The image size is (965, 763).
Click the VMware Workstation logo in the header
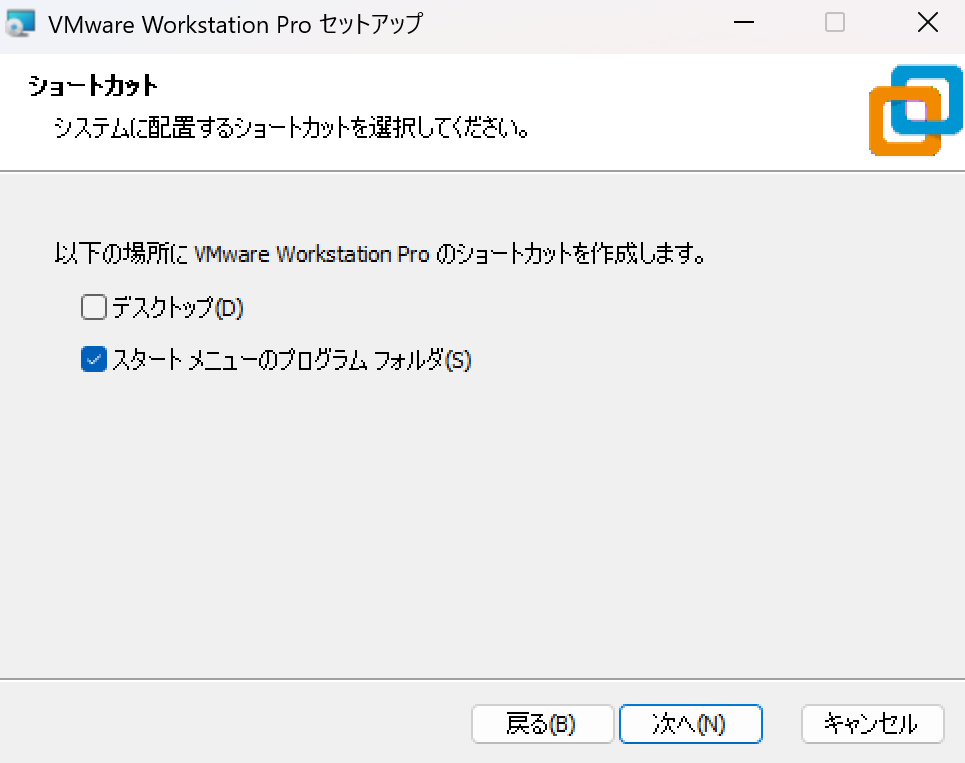coord(916,111)
